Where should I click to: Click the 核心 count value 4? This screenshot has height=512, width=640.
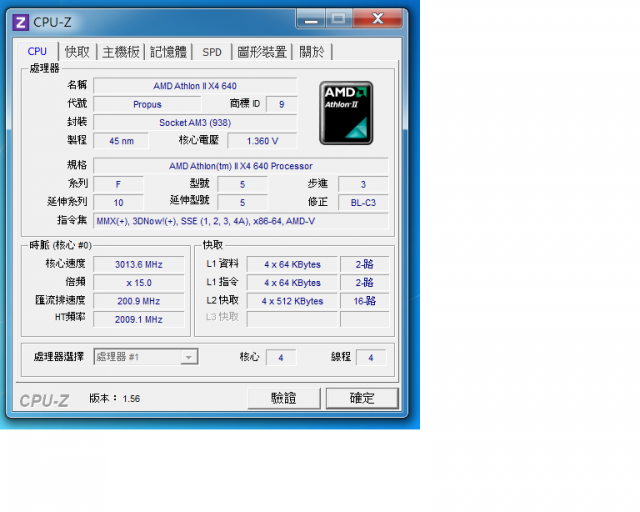(281, 358)
